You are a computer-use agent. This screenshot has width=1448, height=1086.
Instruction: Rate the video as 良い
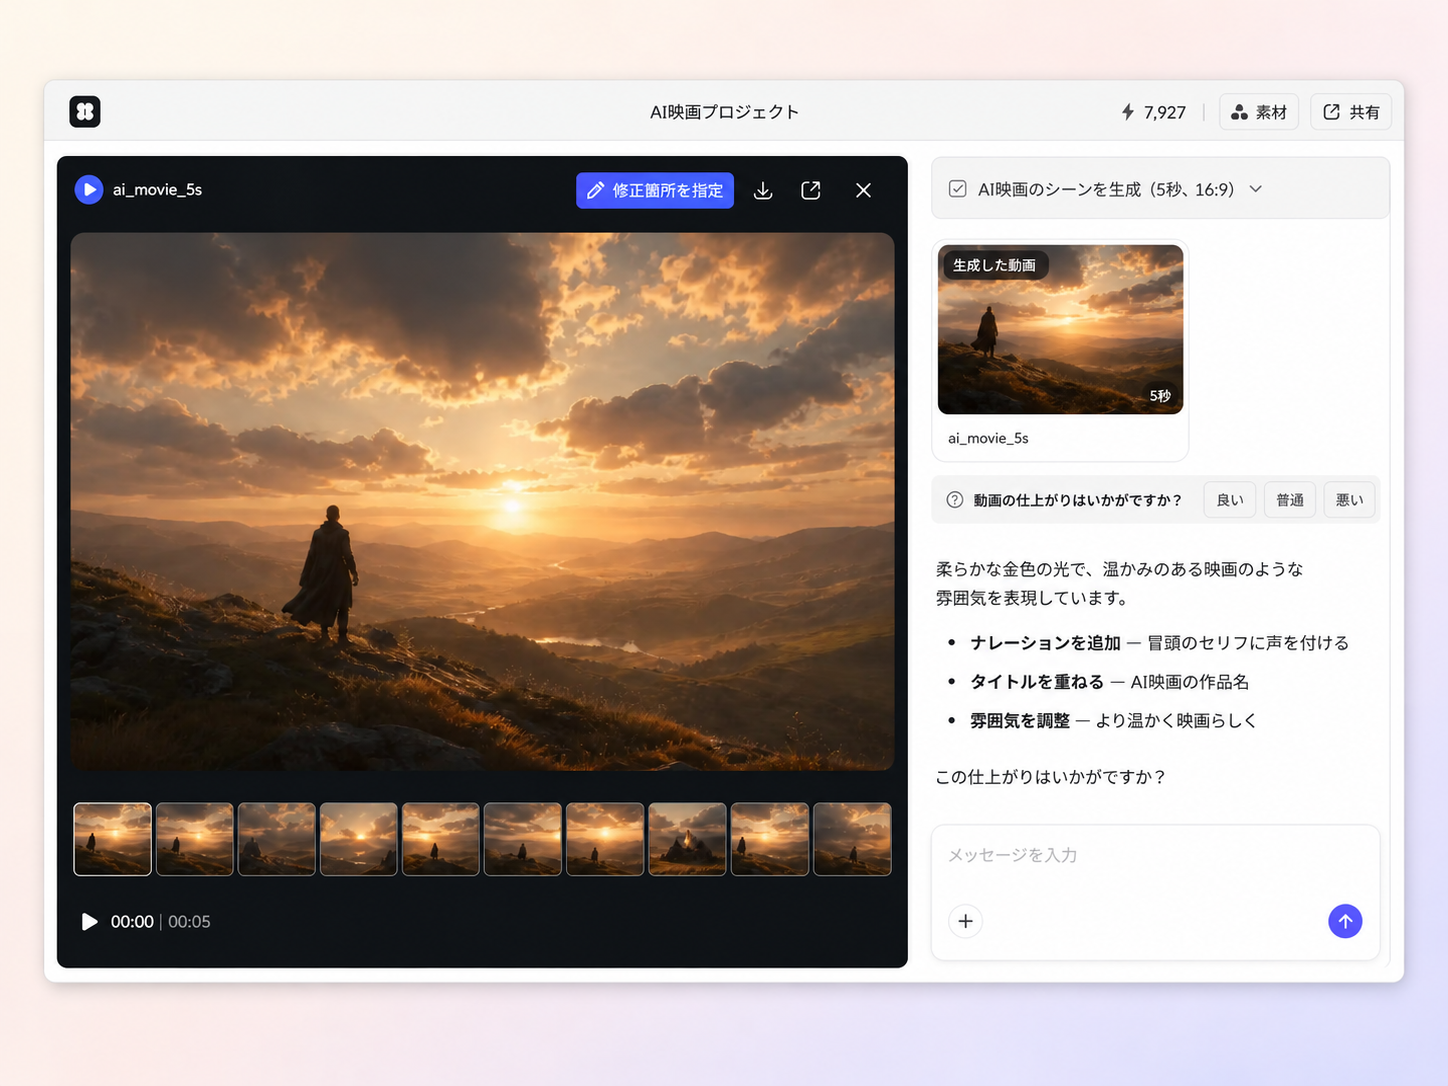[1230, 500]
